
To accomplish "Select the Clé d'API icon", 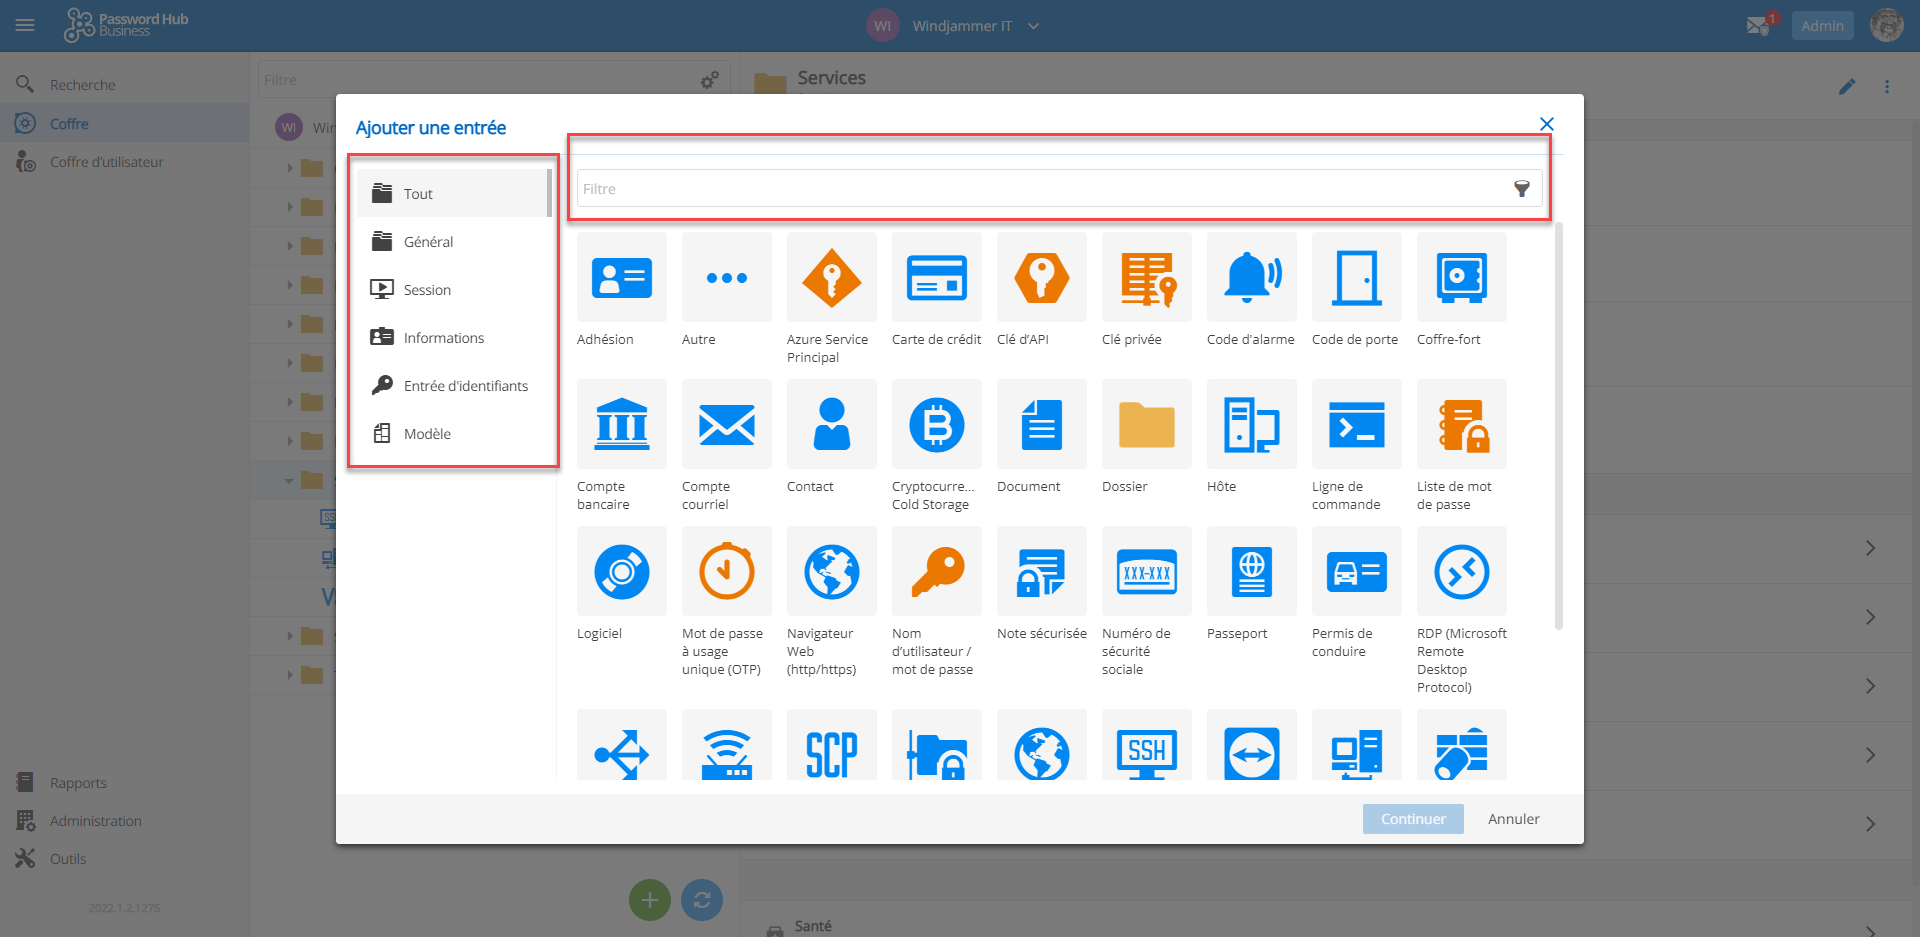I will coord(1041,277).
